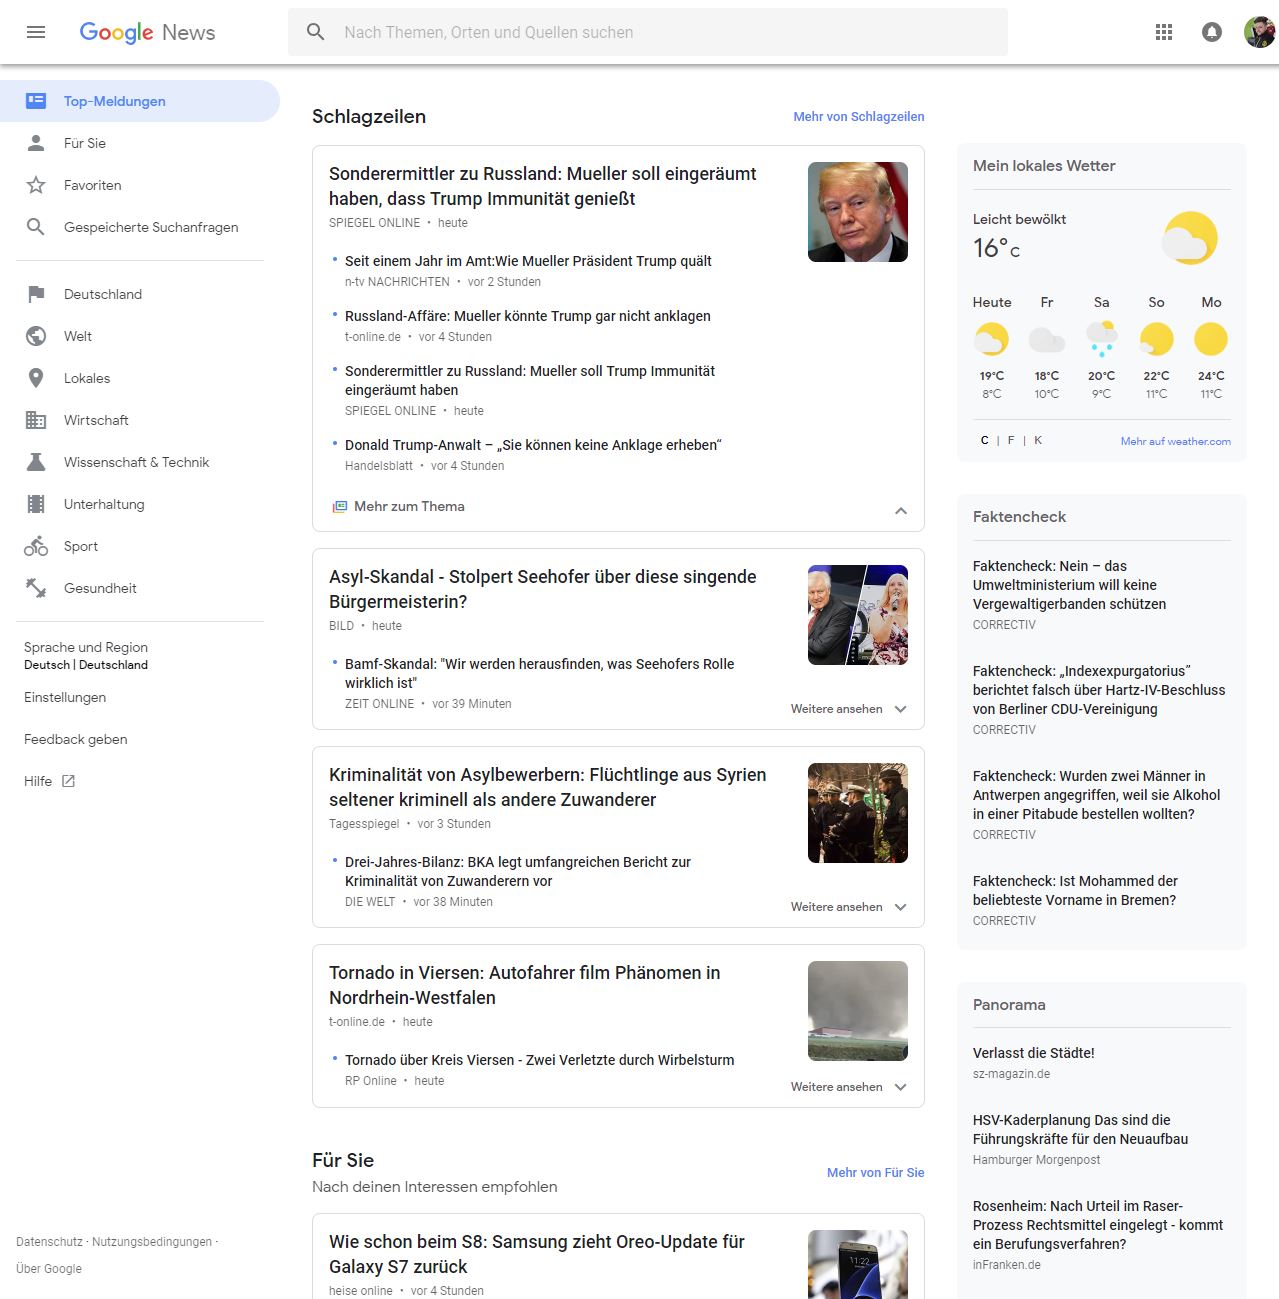Image resolution: width=1279 pixels, height=1299 pixels.
Task: Open the Samsung Oreo-Update Galaxy S7 headline
Action: tap(537, 1254)
